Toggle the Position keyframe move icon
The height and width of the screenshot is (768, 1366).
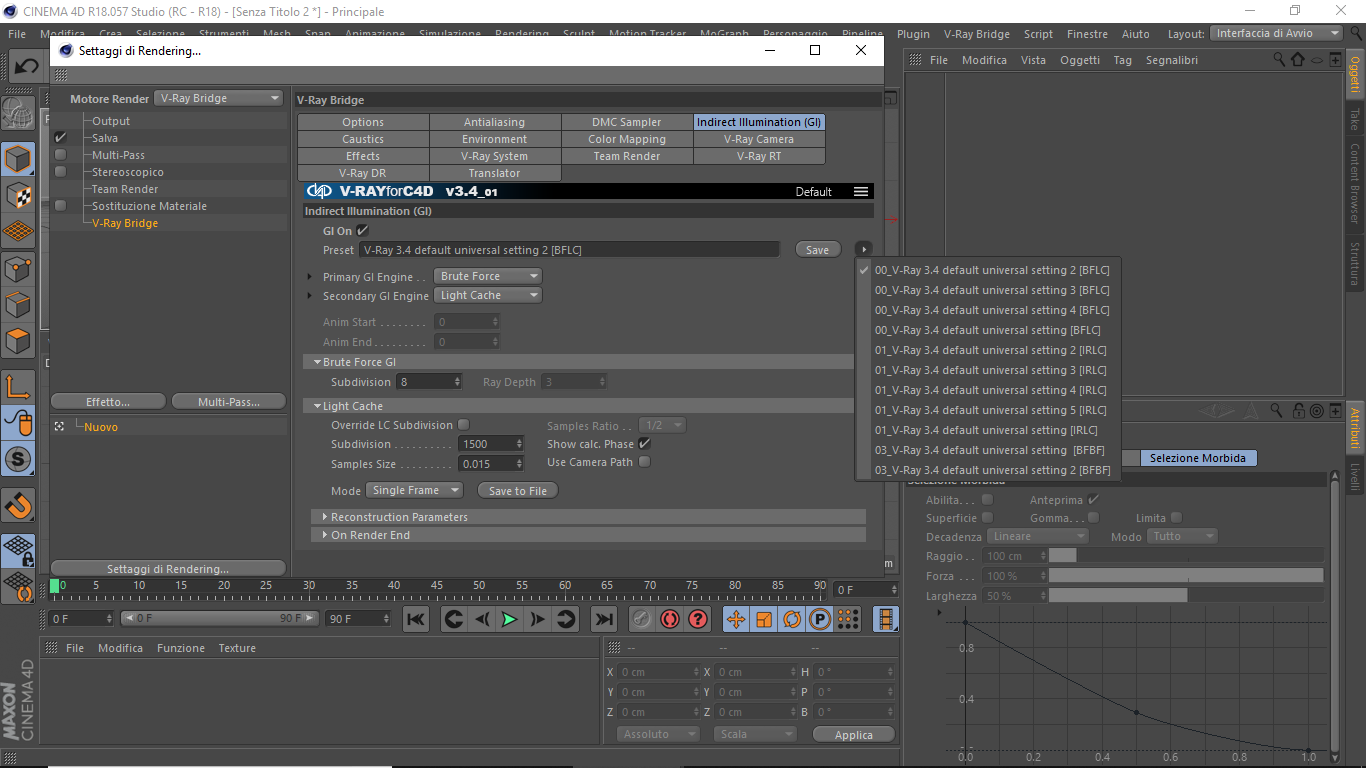click(x=736, y=619)
